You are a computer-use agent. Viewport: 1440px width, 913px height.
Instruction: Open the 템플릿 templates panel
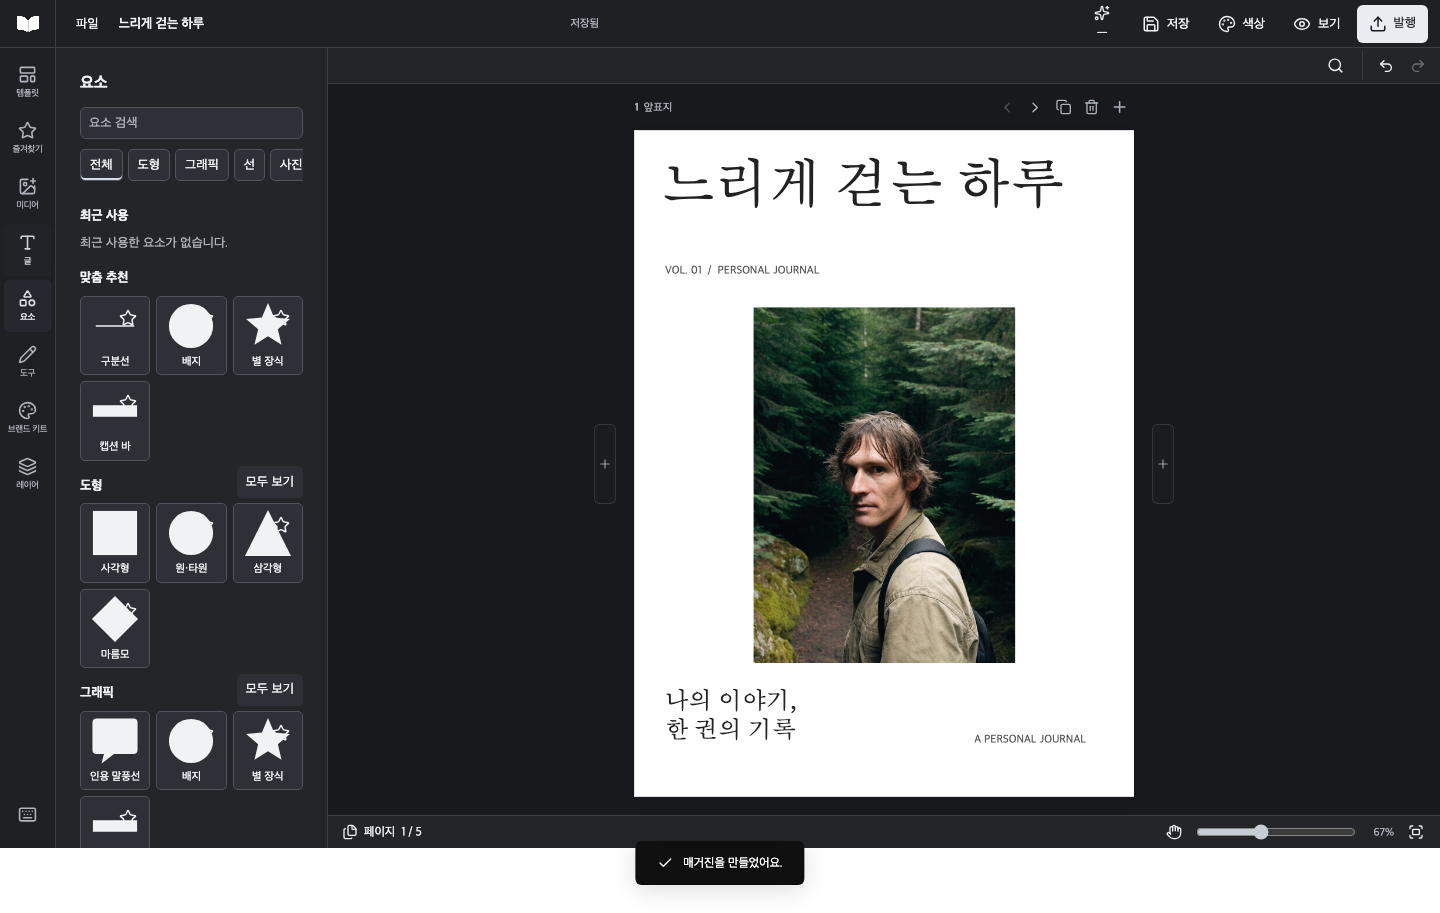[x=27, y=82]
